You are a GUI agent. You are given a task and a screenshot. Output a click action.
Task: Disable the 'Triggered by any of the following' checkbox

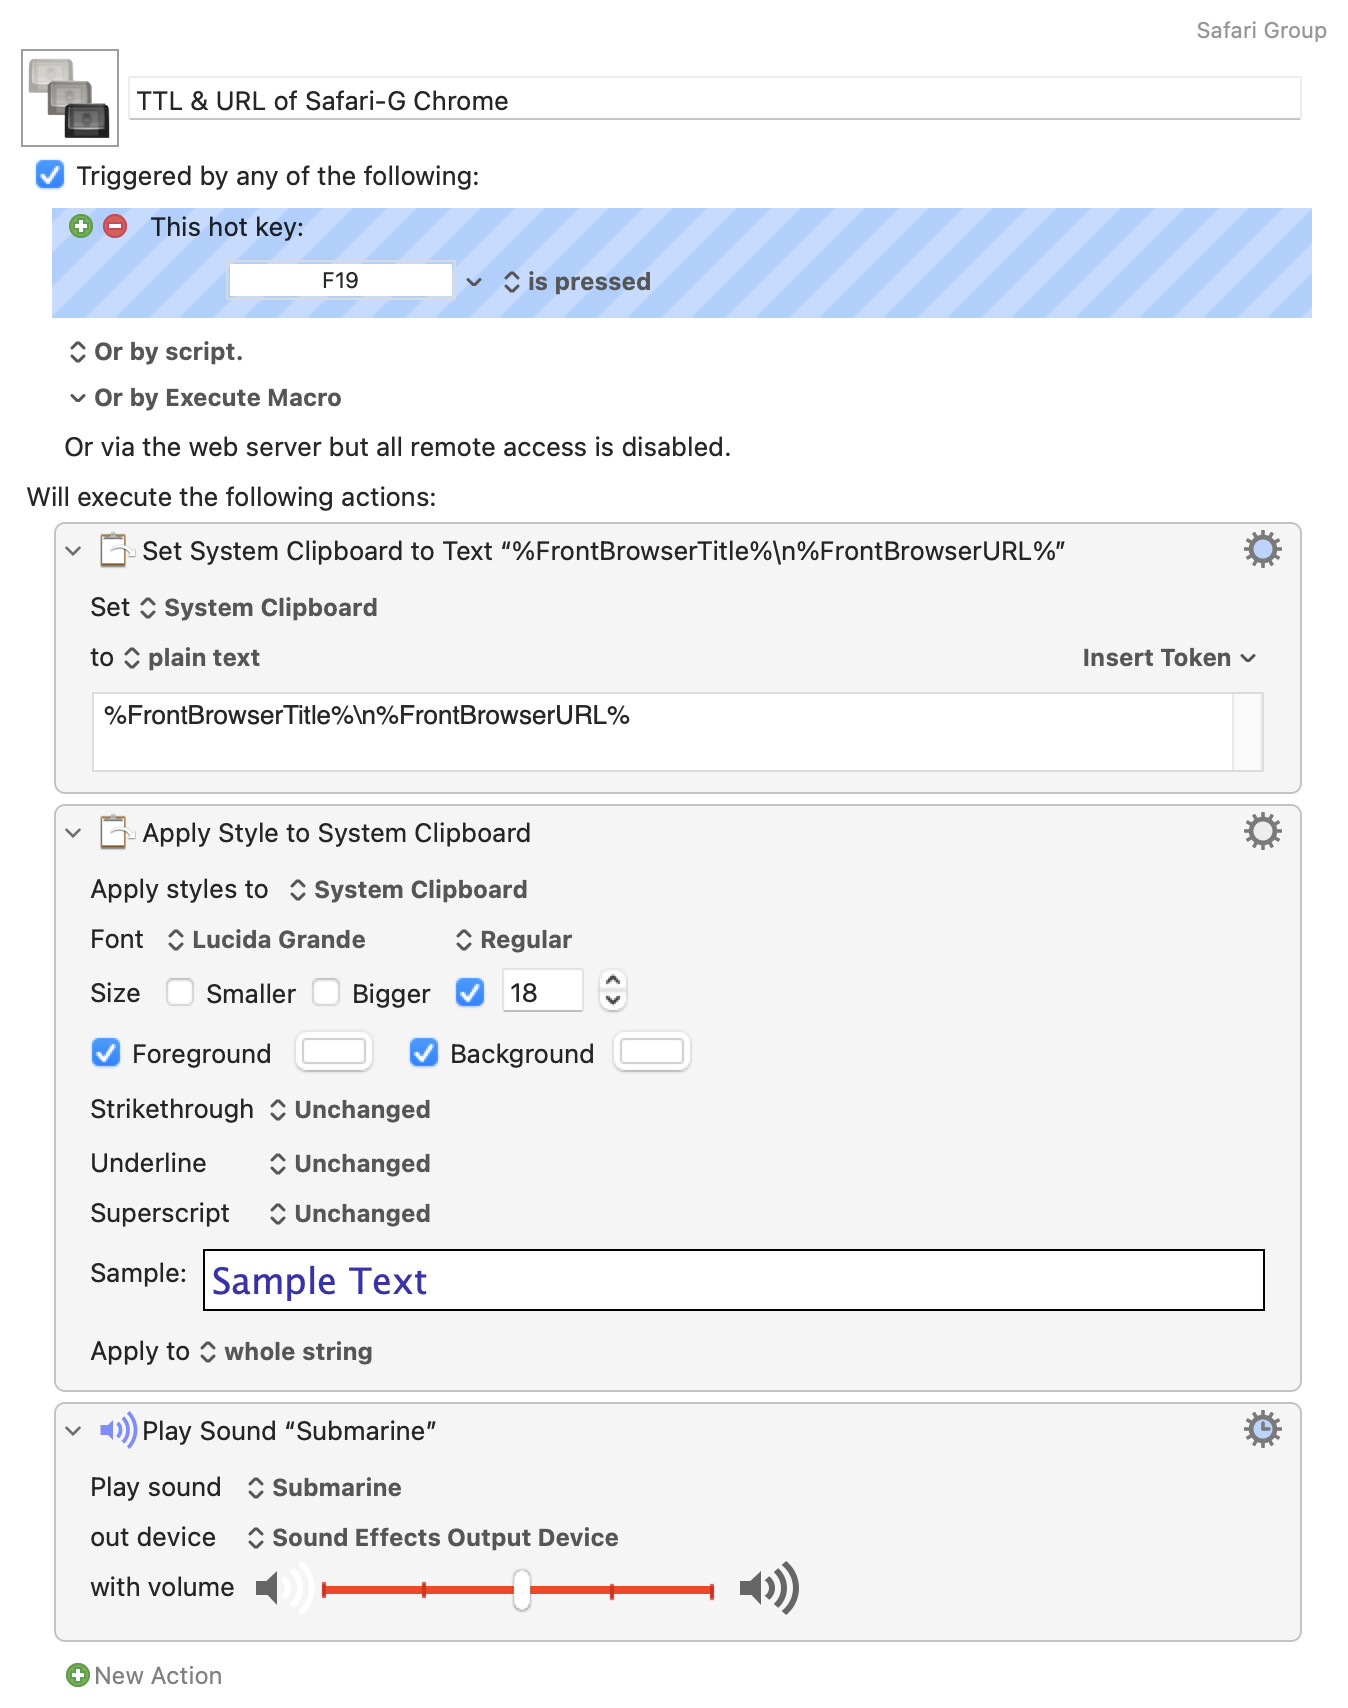(x=50, y=176)
